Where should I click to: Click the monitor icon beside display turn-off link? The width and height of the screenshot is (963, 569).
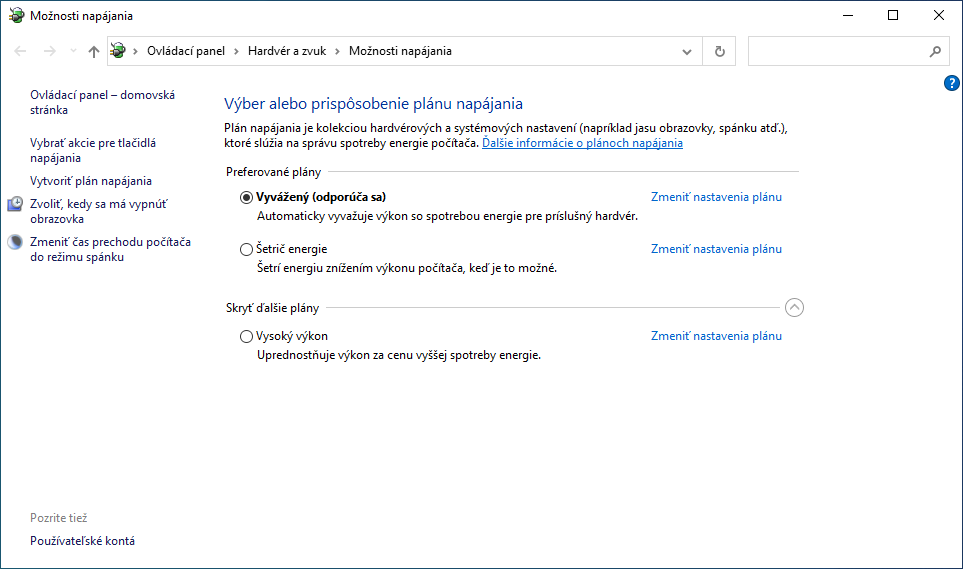pos(15,204)
